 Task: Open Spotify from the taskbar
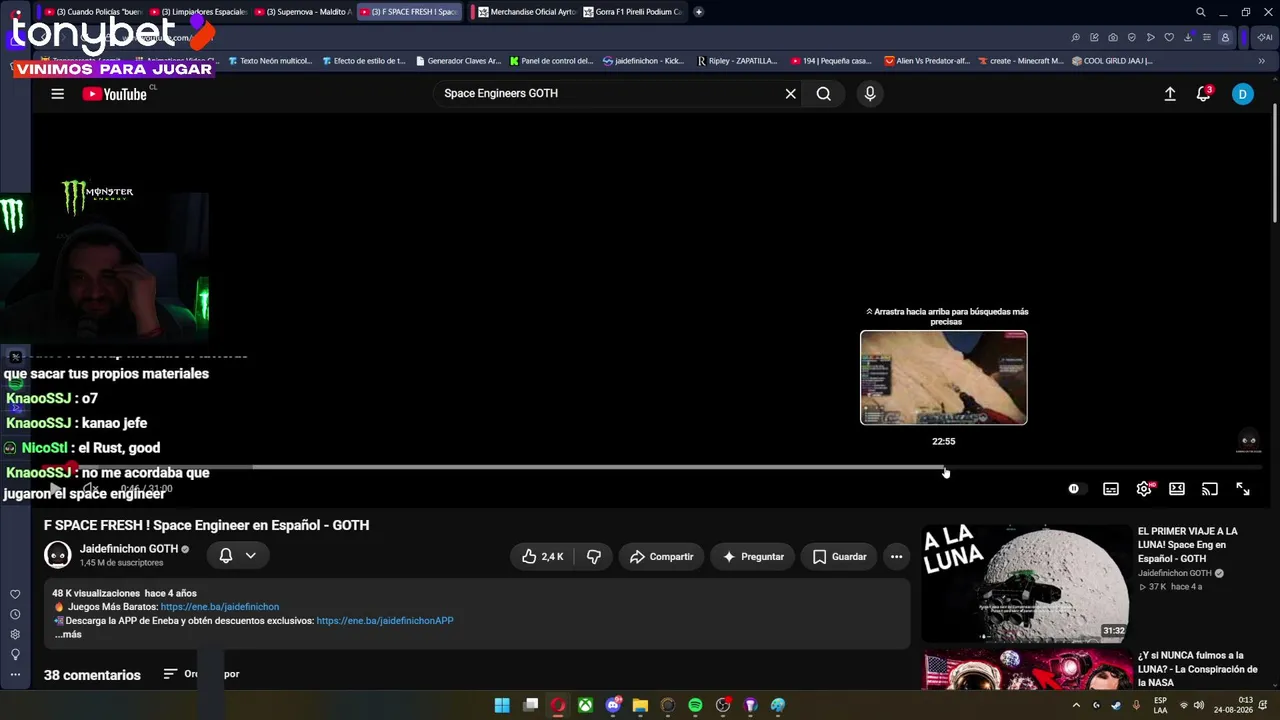coord(695,705)
